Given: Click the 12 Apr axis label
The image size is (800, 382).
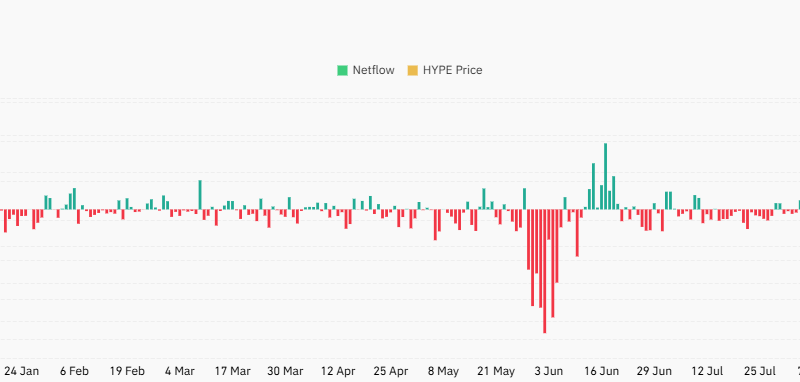Looking at the screenshot, I should click(x=338, y=371).
